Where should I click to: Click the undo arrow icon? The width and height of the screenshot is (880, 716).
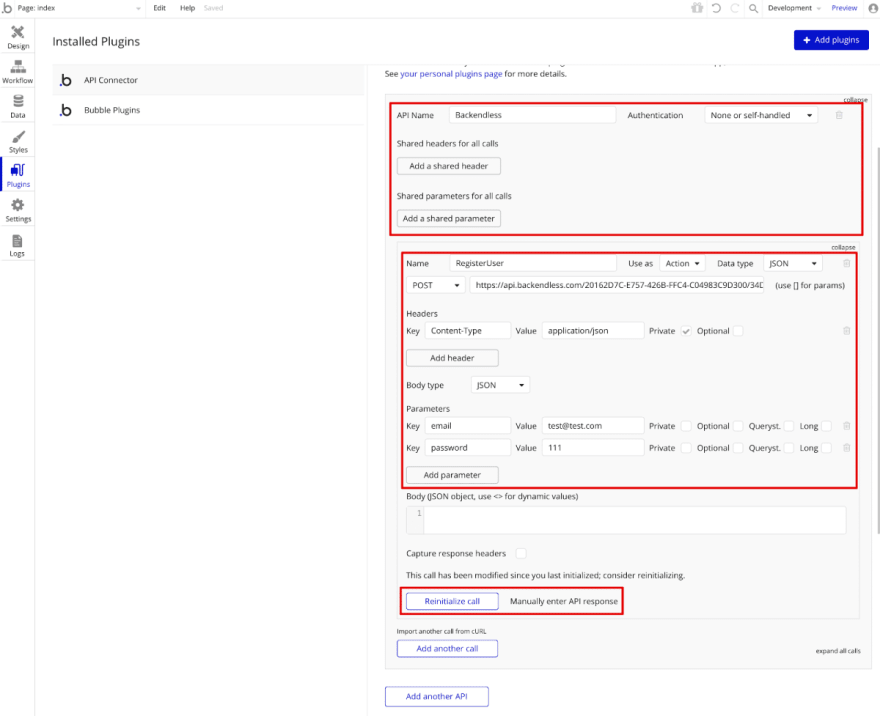point(716,8)
